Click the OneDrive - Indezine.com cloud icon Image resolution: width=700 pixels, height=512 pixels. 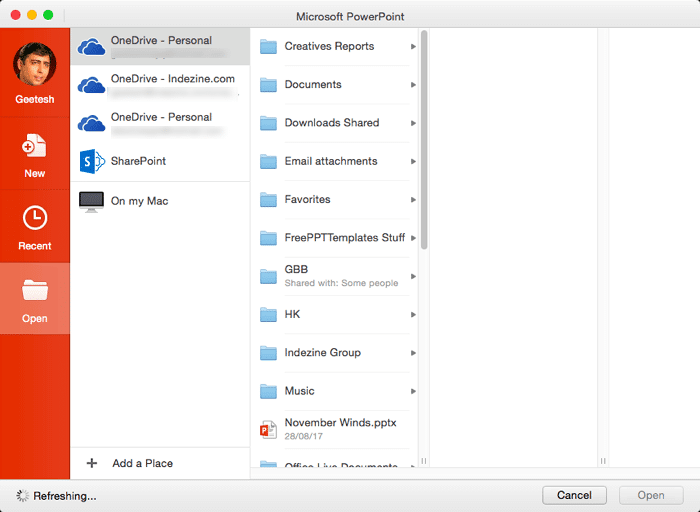(x=92, y=85)
